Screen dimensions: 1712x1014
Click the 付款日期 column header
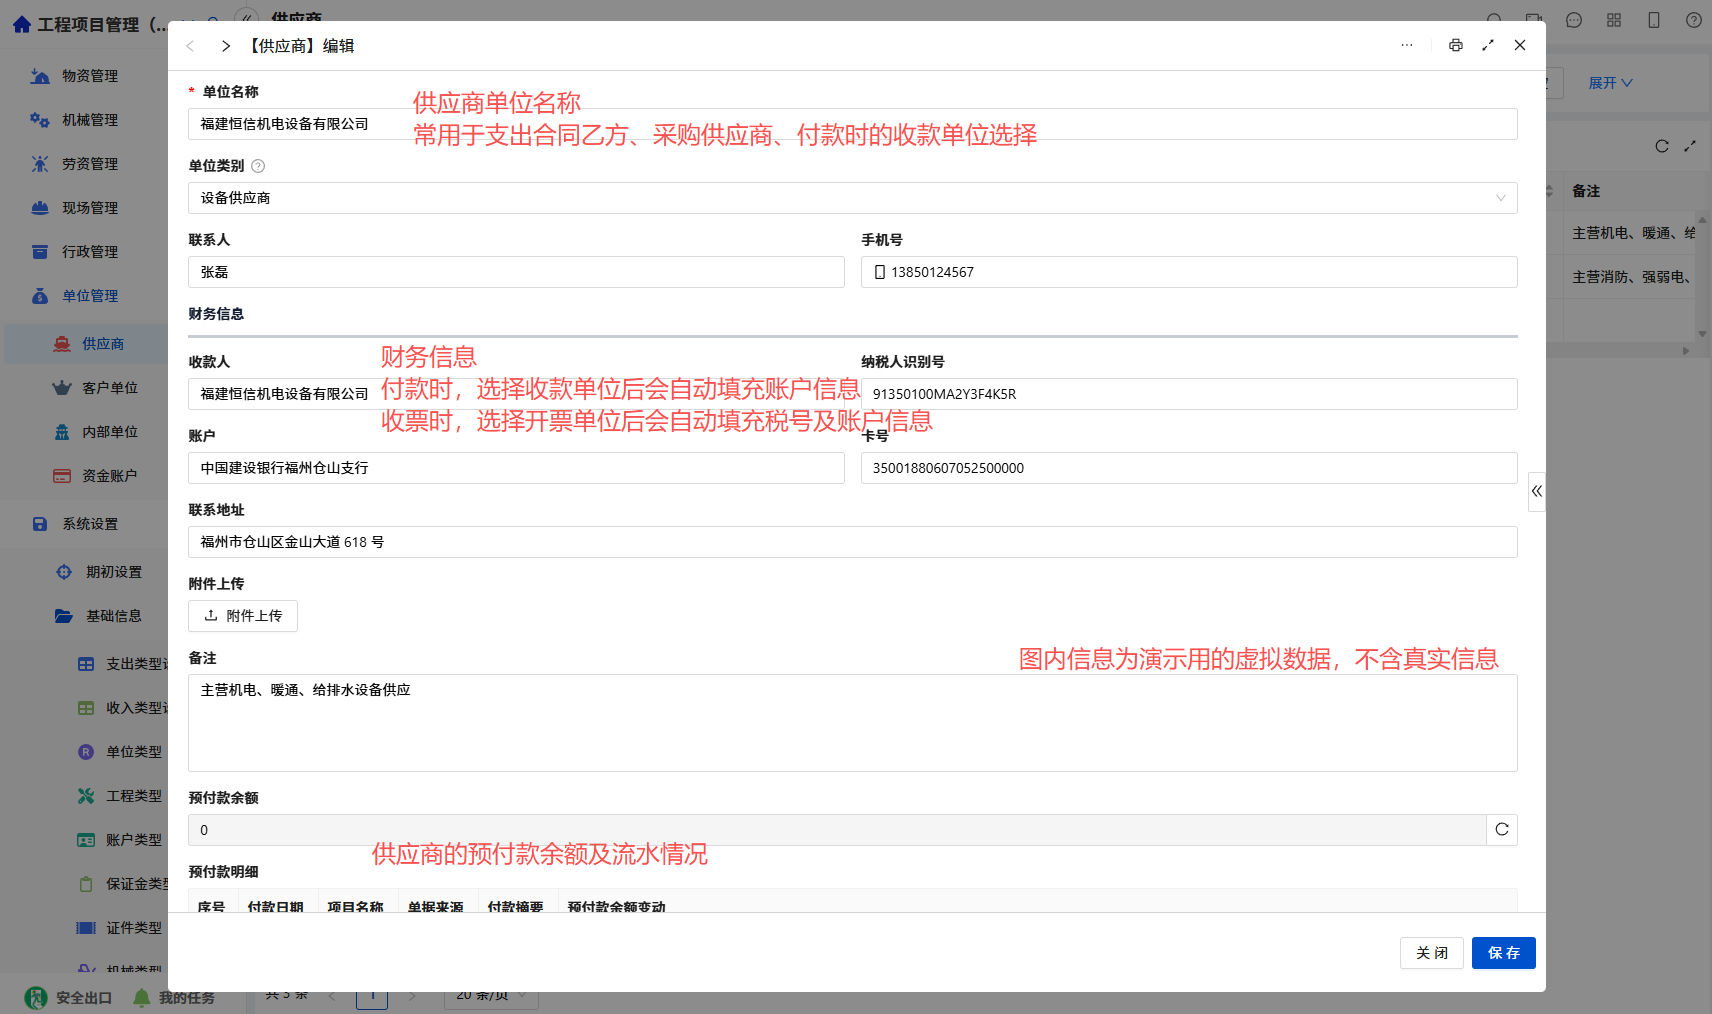point(276,905)
